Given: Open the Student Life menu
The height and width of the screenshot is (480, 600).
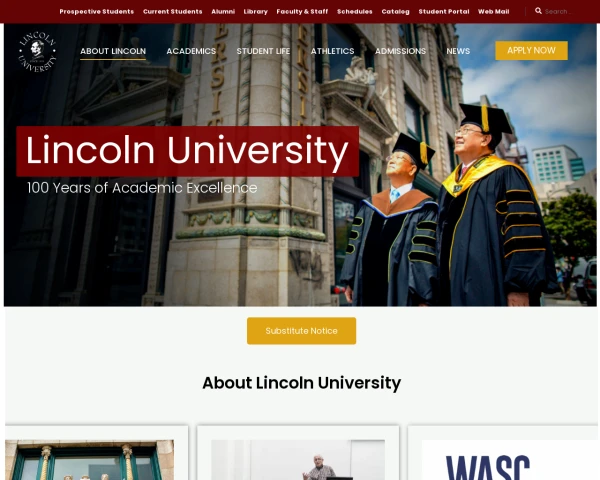Looking at the screenshot, I should pyautogui.click(x=263, y=51).
